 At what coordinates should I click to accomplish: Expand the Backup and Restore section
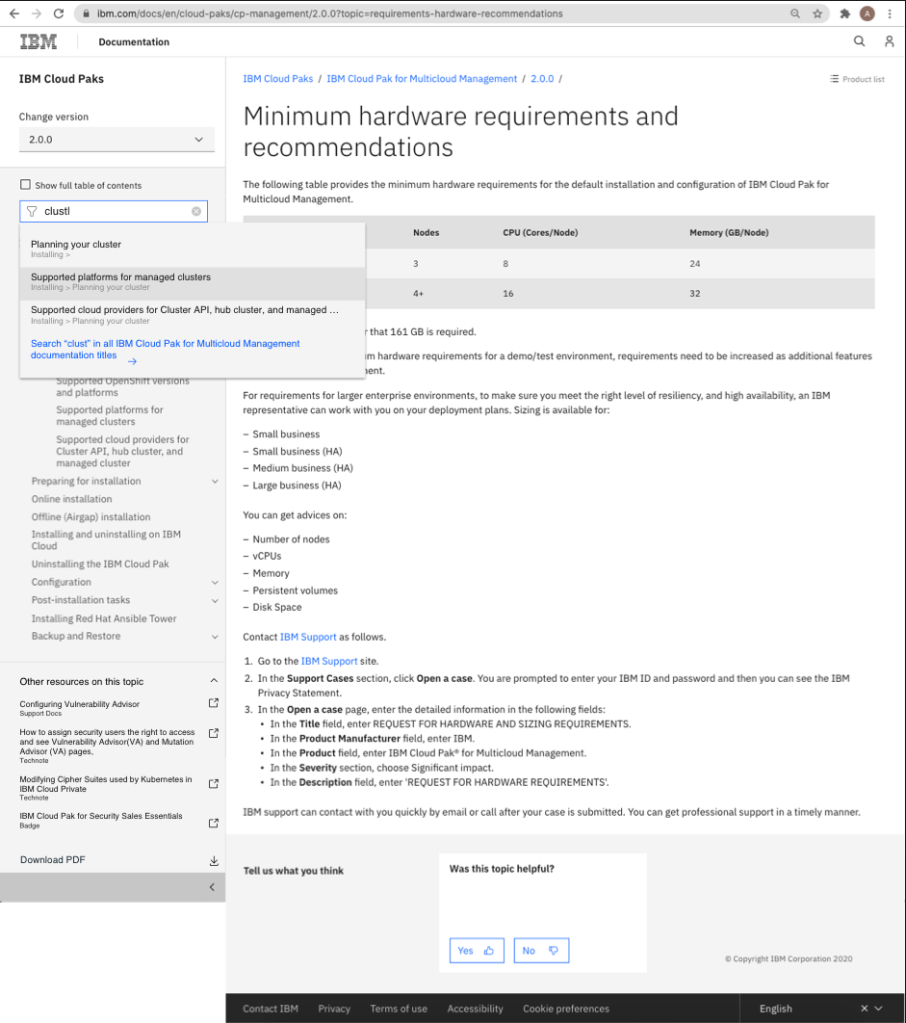(x=215, y=637)
